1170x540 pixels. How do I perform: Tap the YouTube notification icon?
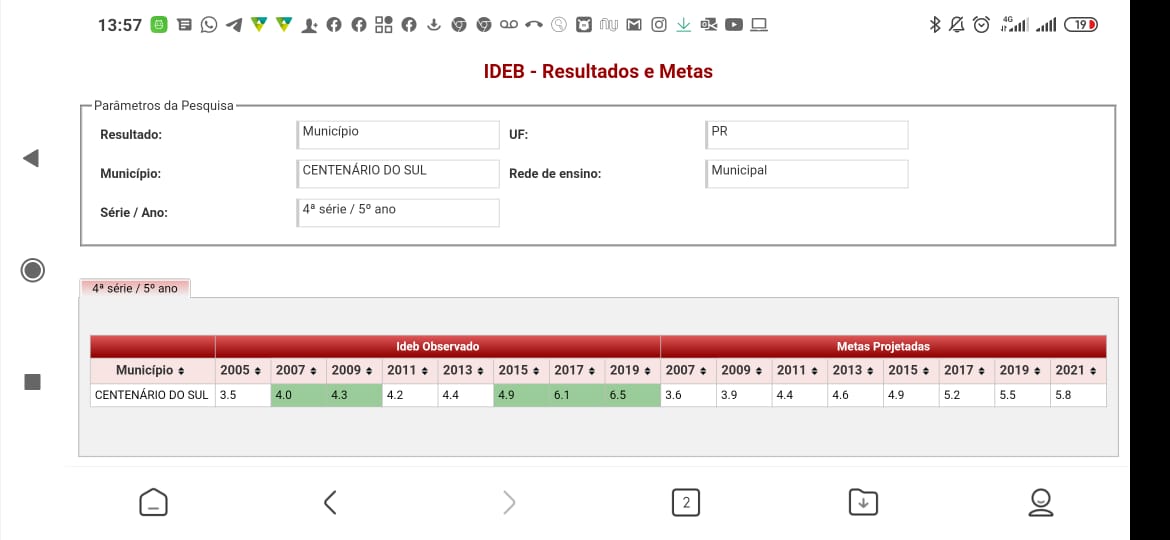pos(733,25)
